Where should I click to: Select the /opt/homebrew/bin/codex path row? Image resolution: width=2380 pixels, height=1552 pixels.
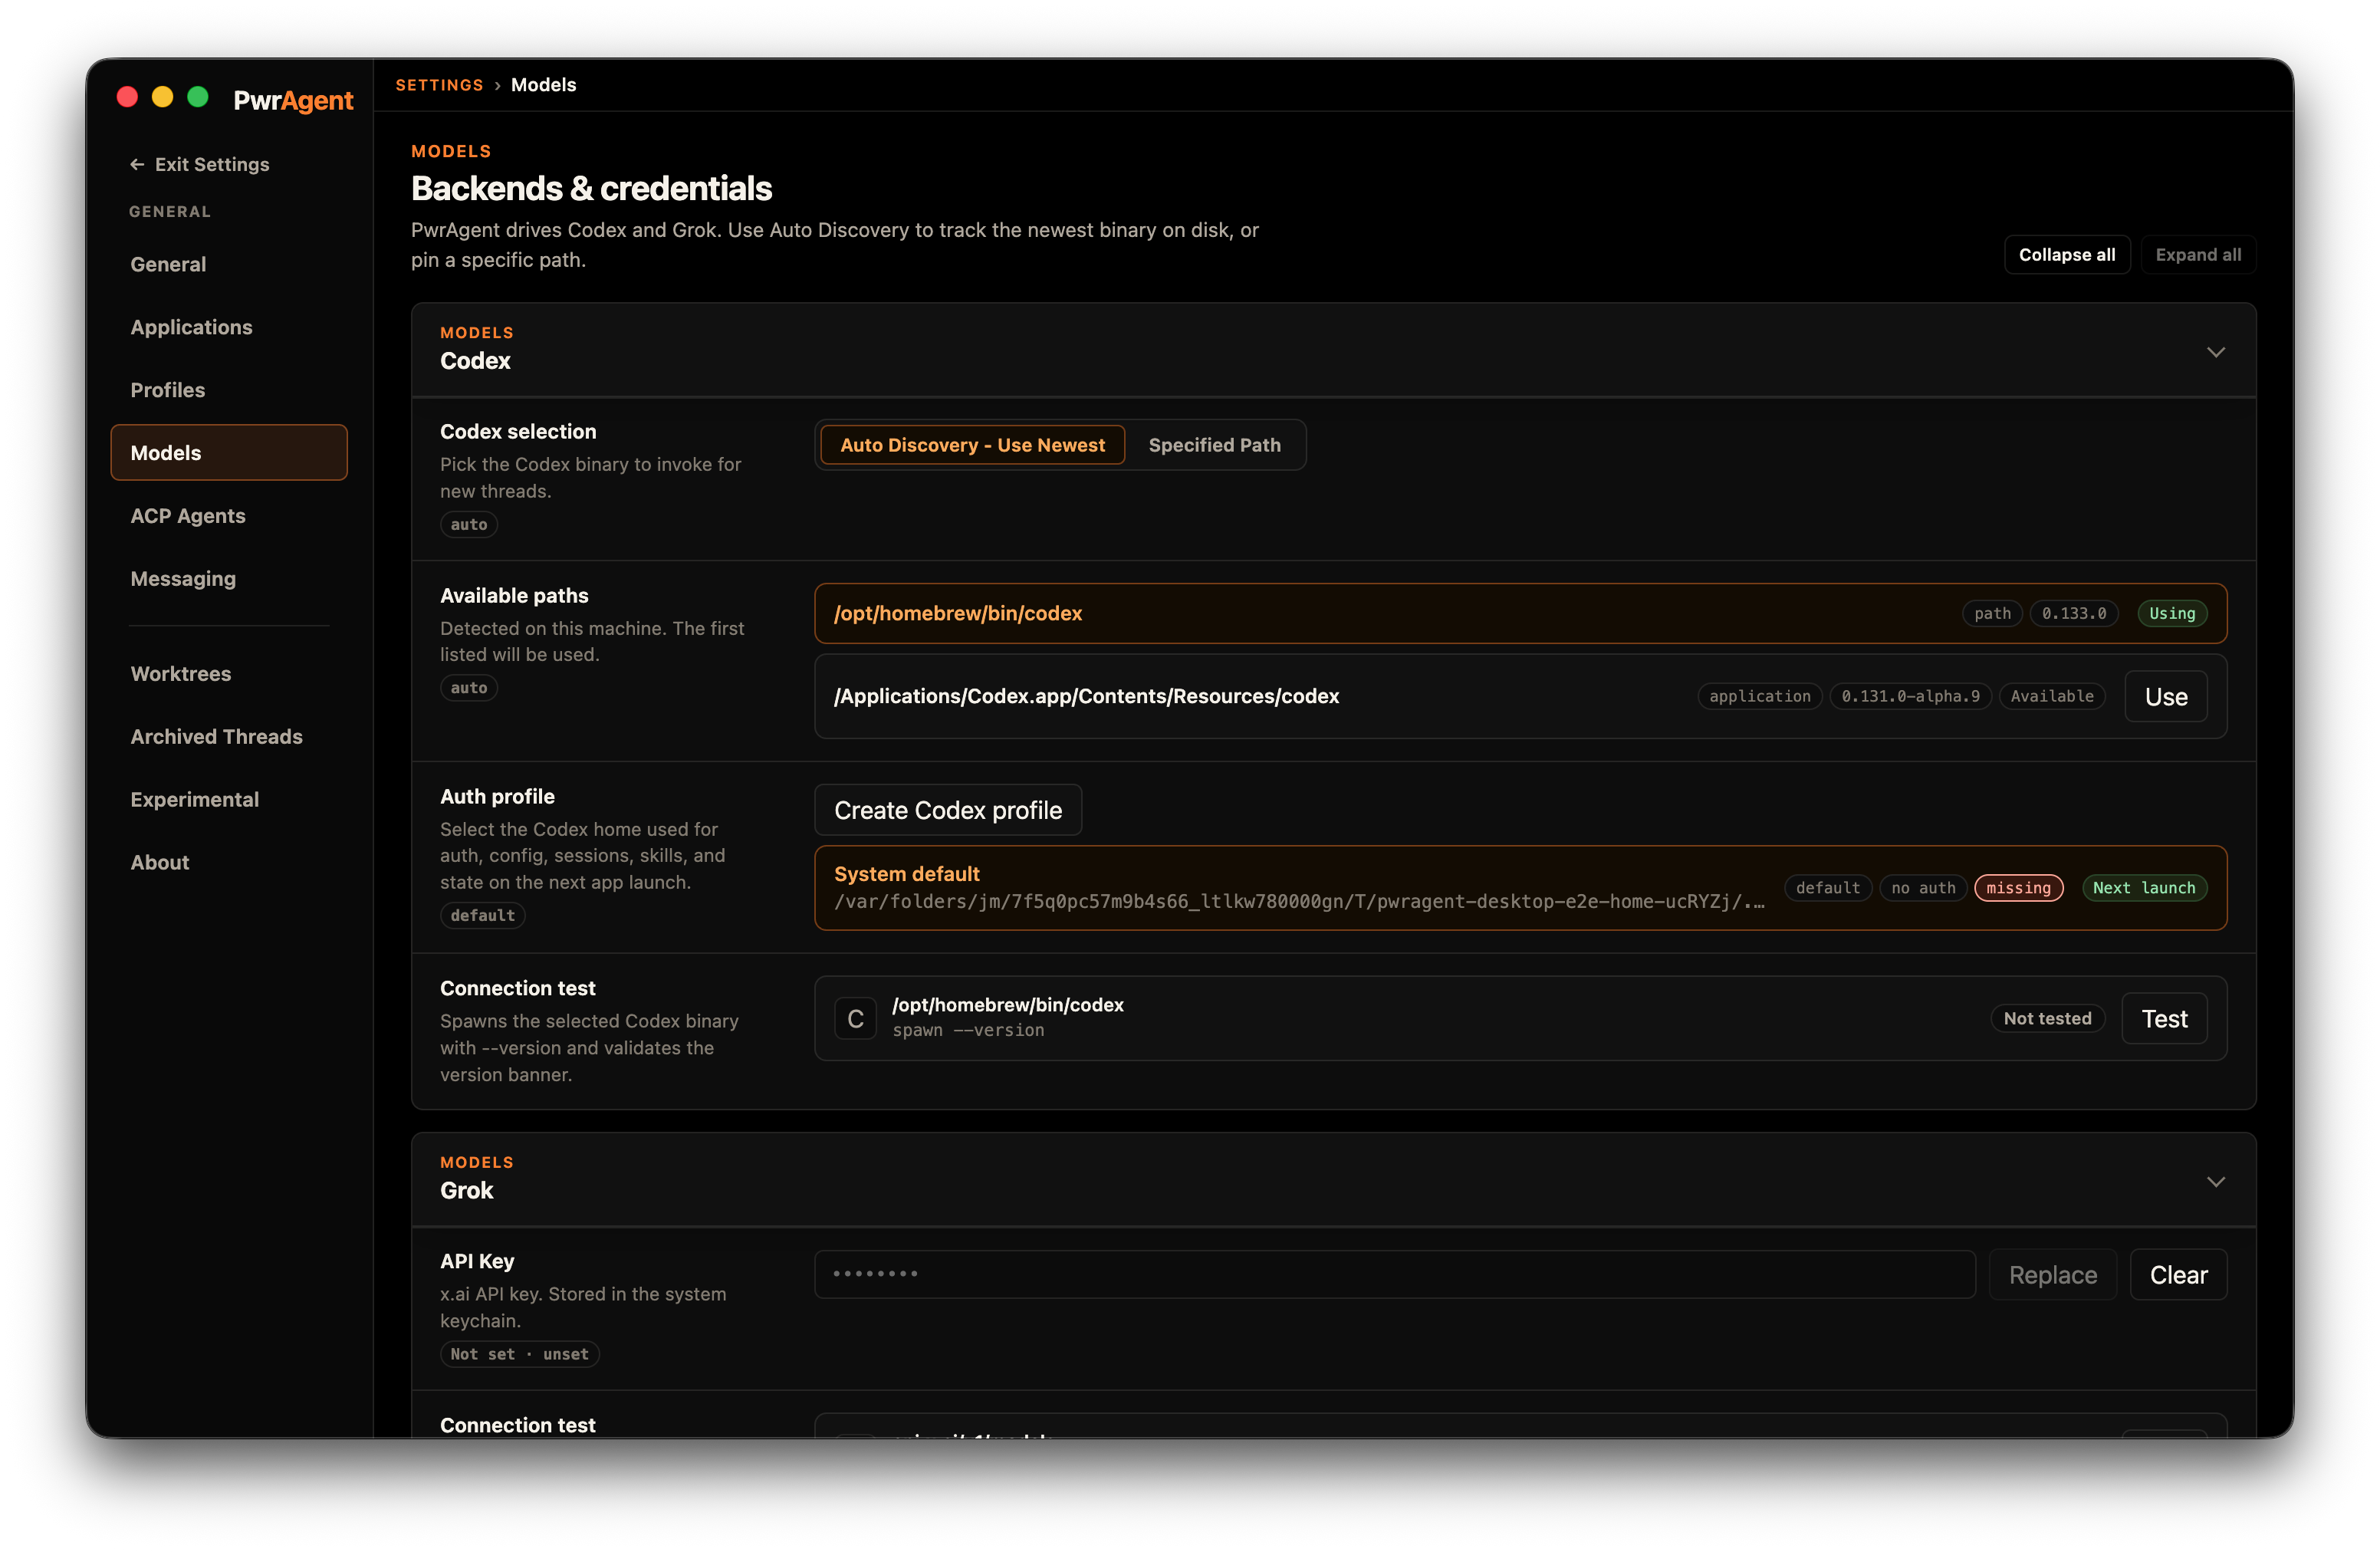click(x=1520, y=614)
